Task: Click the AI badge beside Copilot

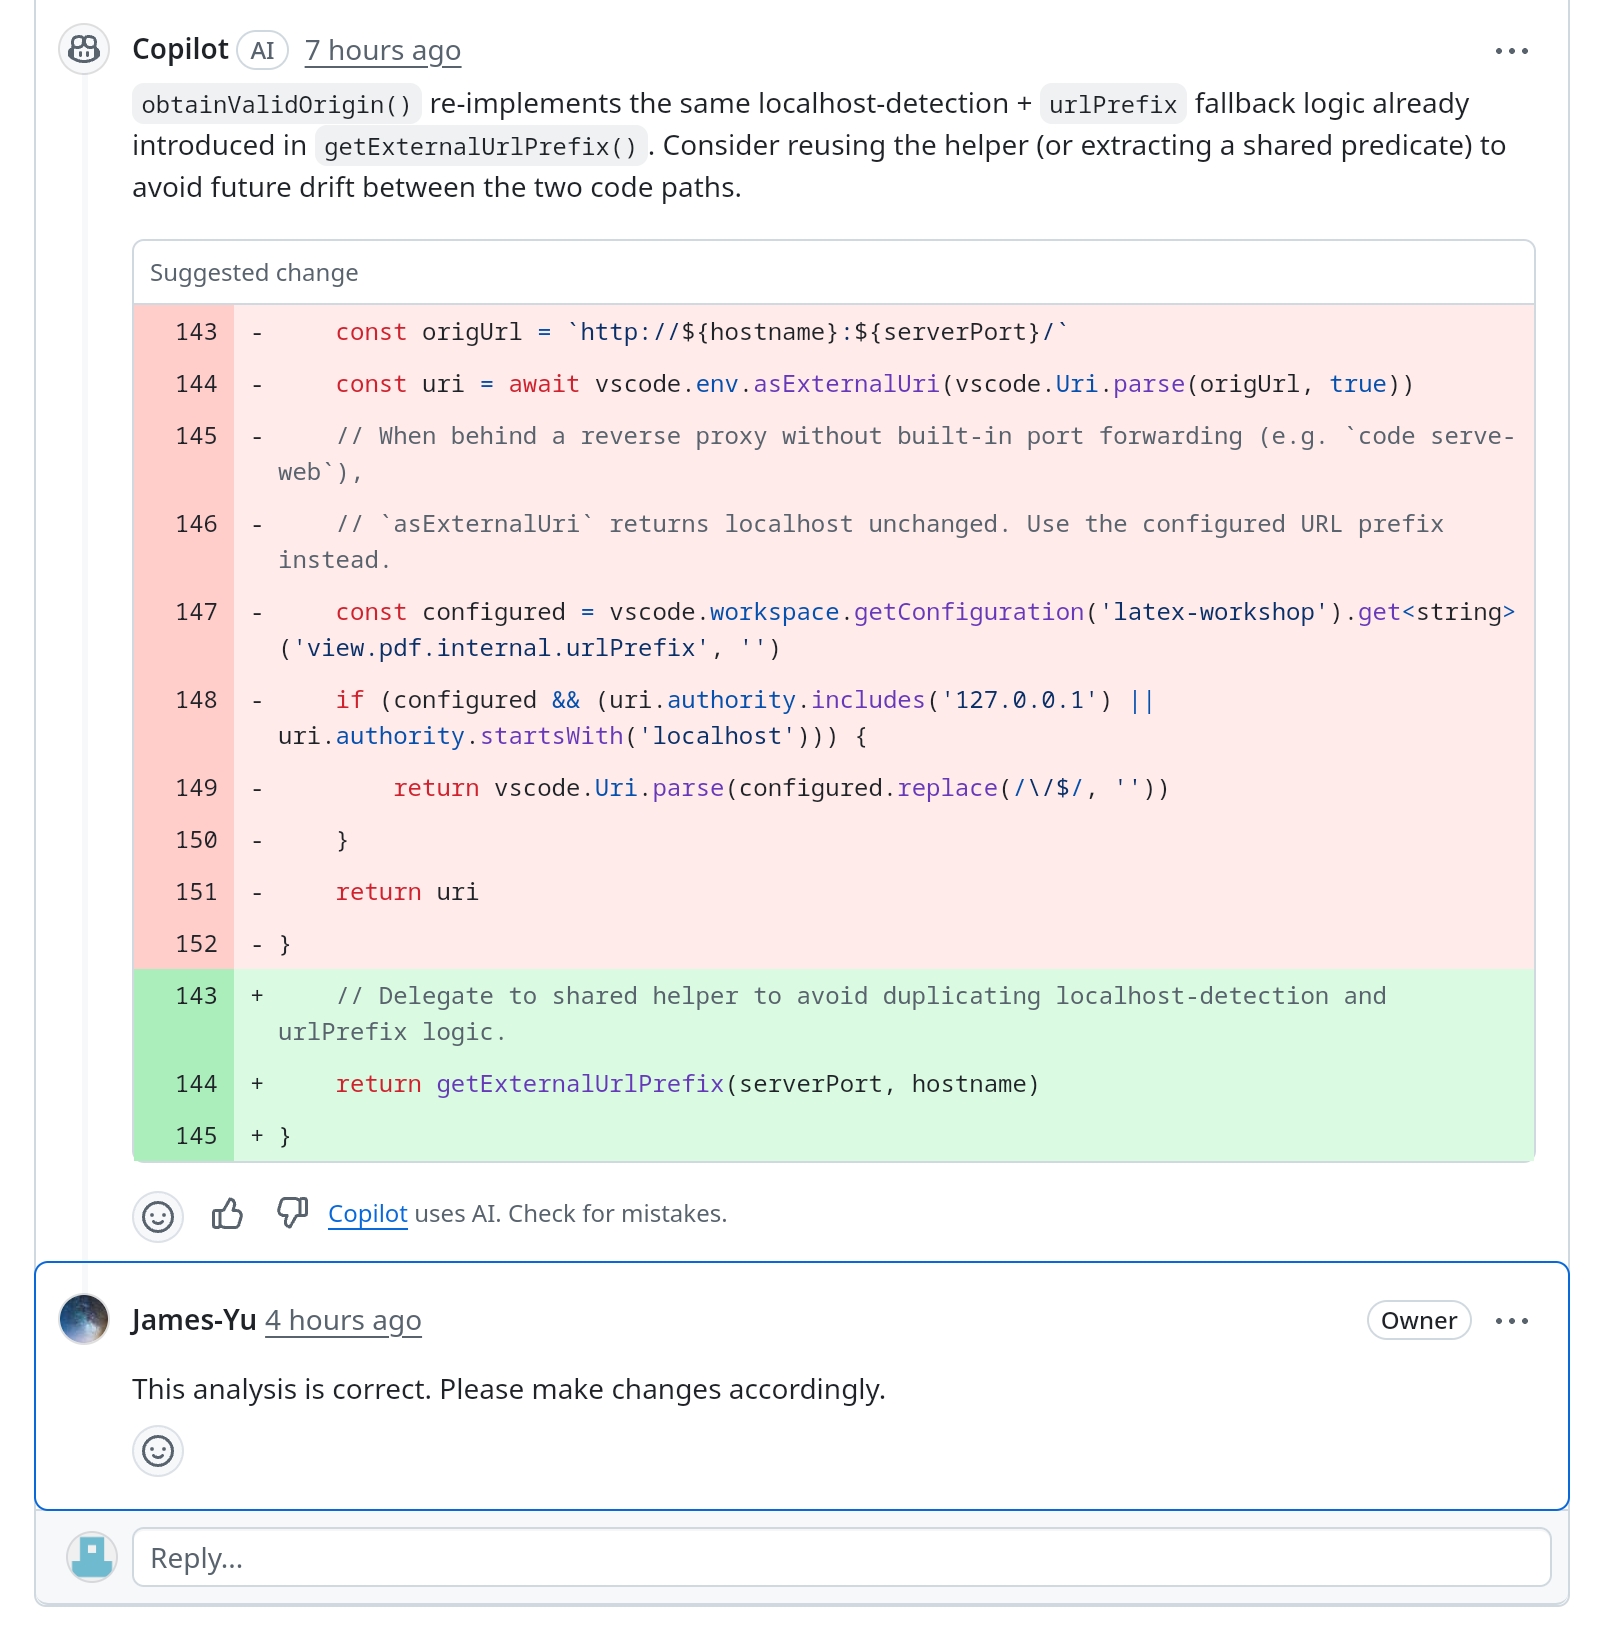Action: tap(263, 51)
